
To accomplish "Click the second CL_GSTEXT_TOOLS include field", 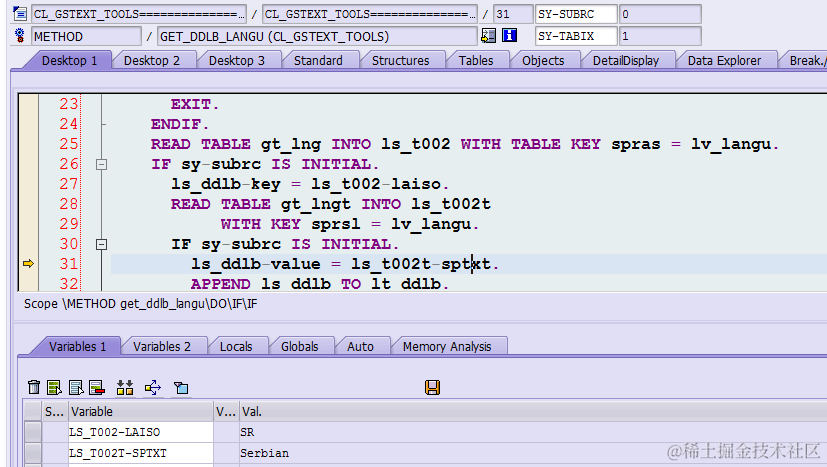I will coord(370,14).
